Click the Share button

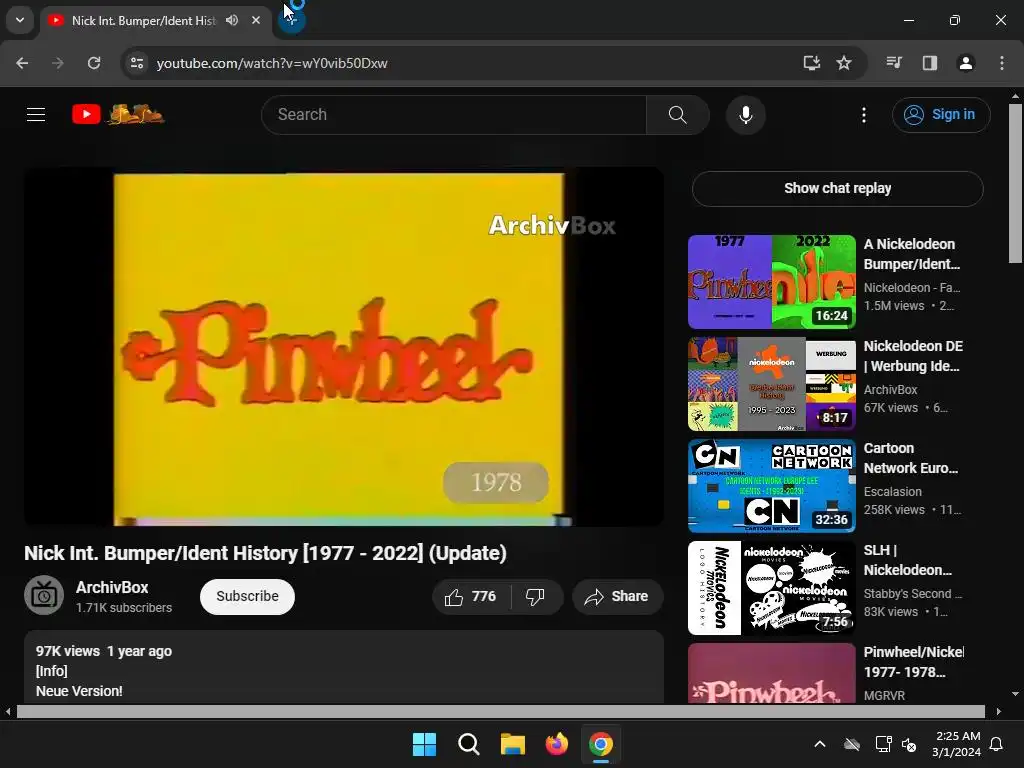coord(617,596)
